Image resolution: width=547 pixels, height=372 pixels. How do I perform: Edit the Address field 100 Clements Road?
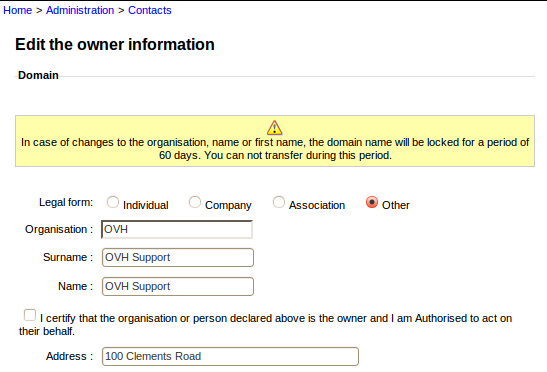pos(230,356)
